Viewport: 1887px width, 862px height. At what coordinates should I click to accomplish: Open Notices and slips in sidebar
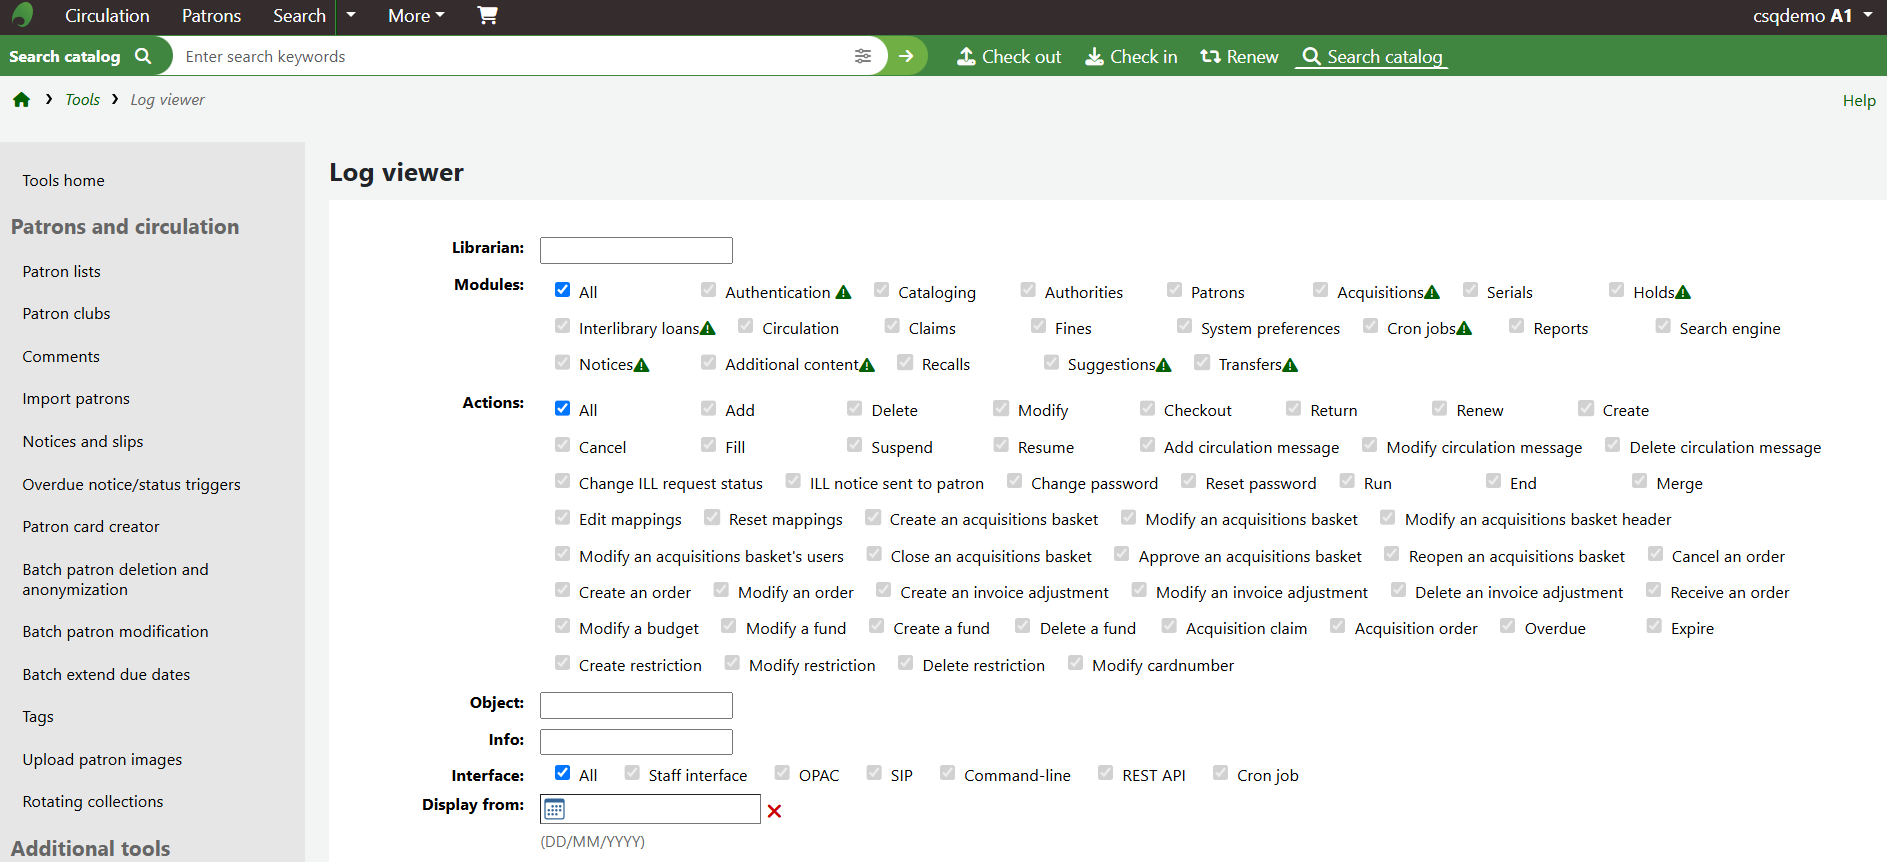(83, 441)
